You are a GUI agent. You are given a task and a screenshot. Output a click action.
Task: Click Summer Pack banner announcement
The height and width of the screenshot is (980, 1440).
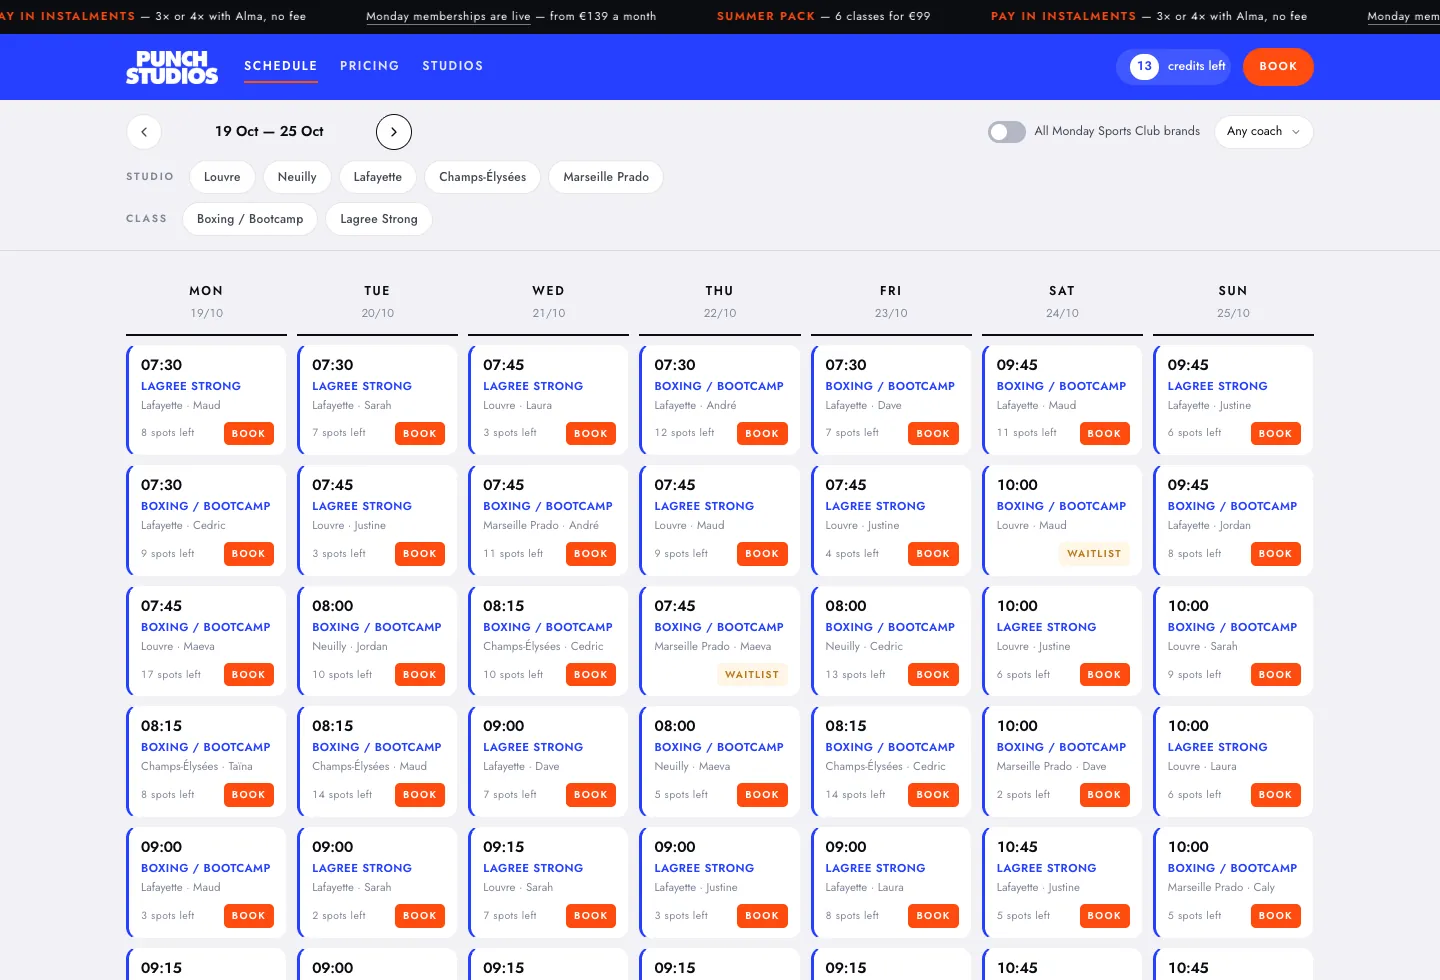pos(823,16)
